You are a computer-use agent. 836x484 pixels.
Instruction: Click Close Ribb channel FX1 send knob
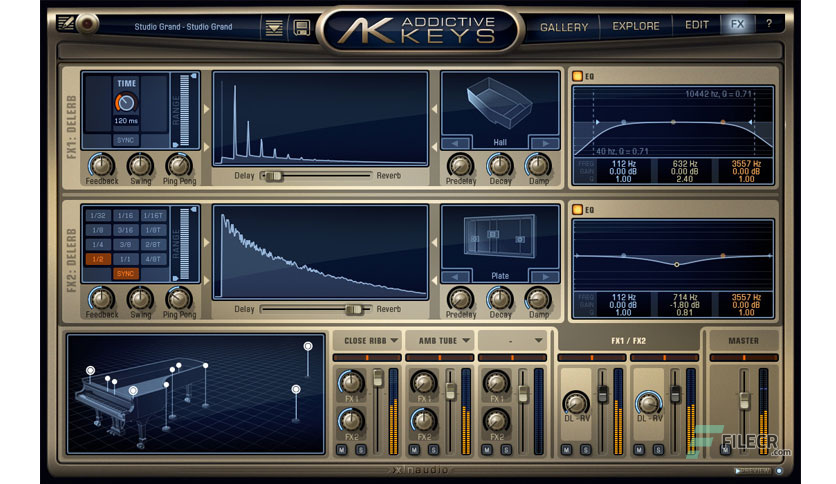[351, 383]
